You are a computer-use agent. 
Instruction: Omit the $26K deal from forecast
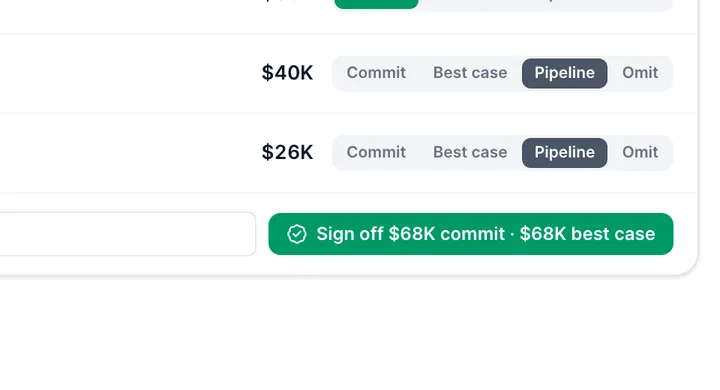click(x=640, y=153)
